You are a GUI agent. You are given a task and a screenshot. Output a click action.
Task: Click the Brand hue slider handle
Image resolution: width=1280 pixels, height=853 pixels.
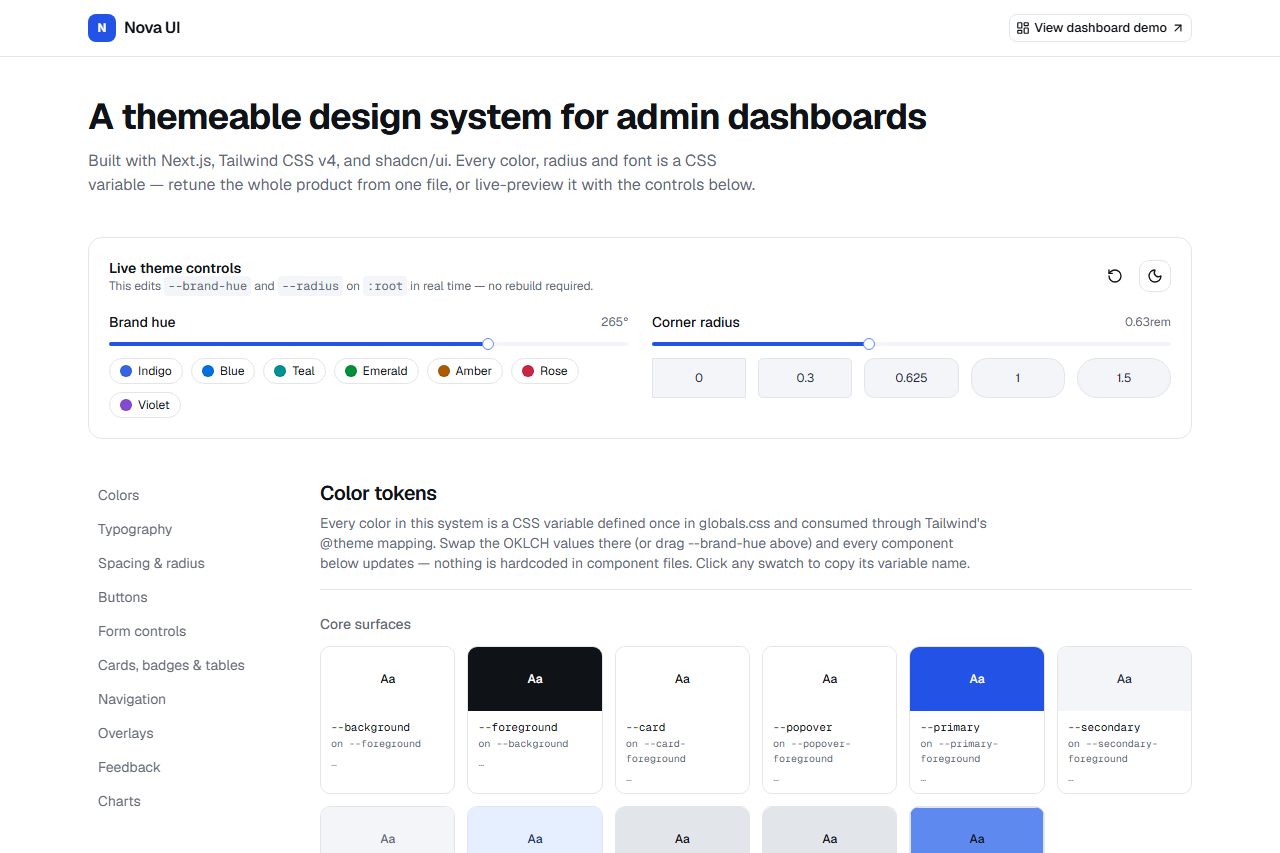(x=488, y=344)
